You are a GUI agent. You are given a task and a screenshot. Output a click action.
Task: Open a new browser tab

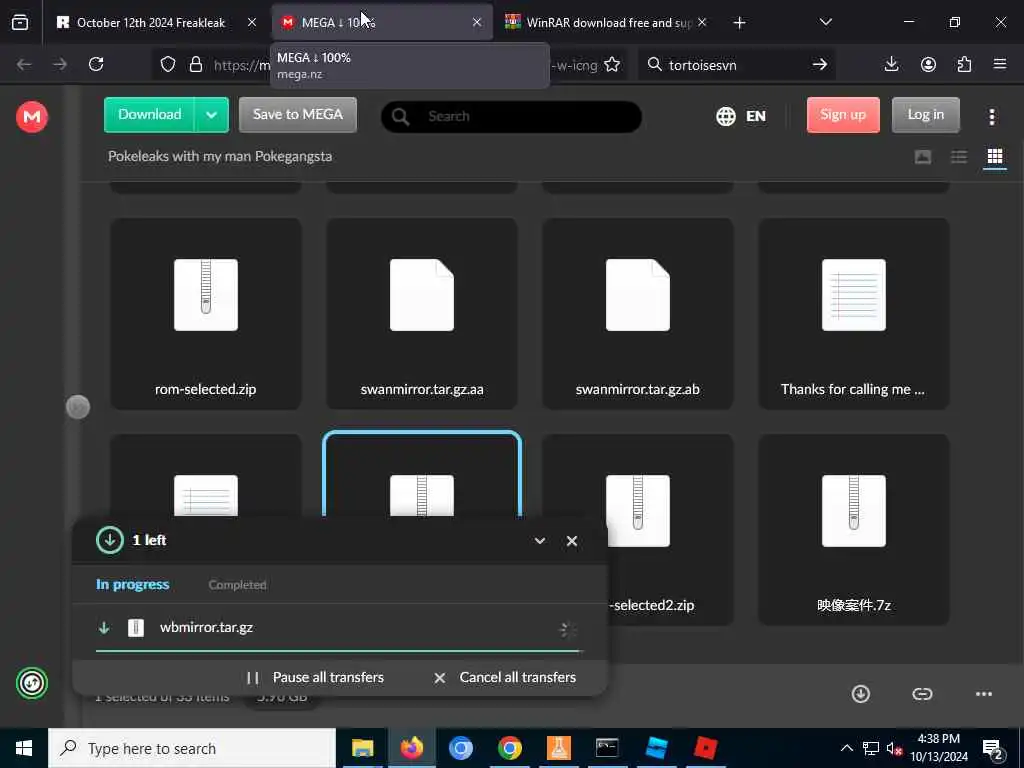[739, 23]
